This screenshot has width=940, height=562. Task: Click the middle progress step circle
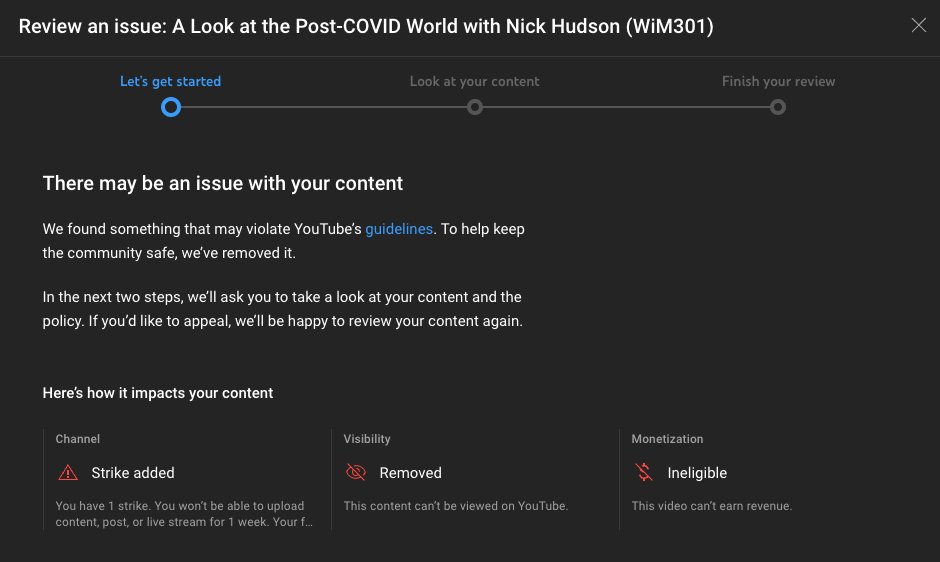point(475,107)
